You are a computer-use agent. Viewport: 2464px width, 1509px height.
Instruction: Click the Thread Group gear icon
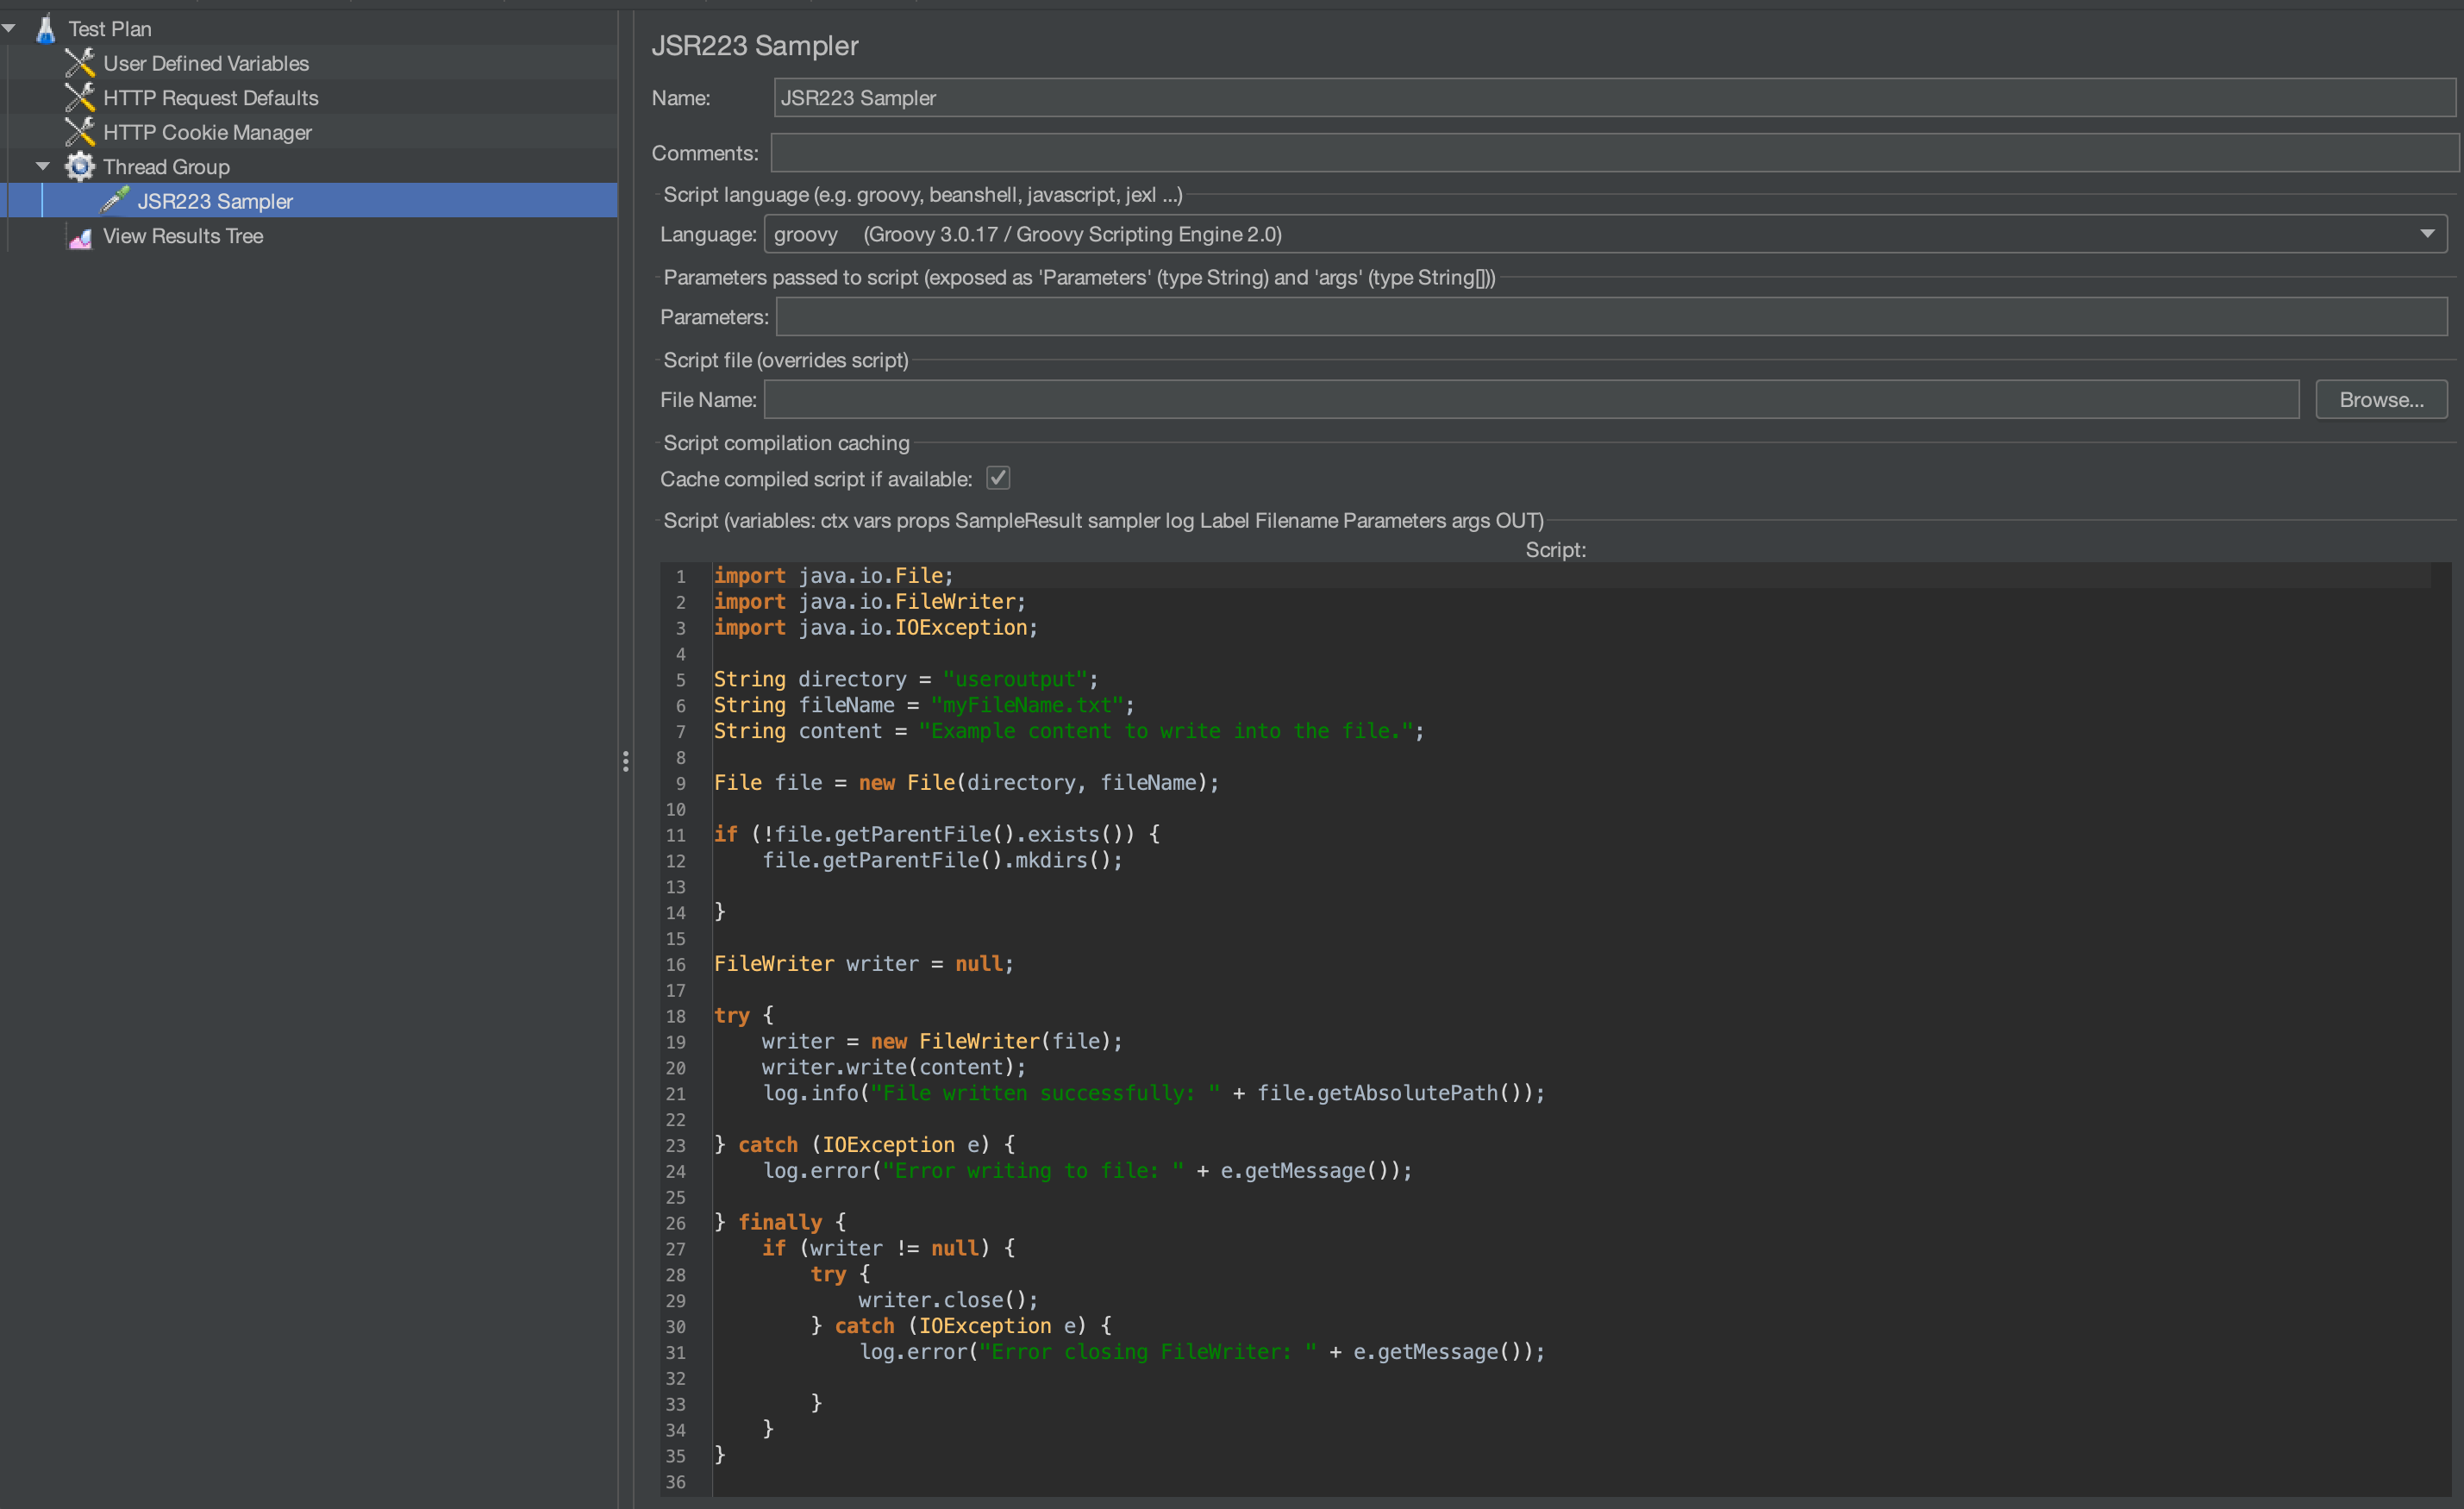80,166
